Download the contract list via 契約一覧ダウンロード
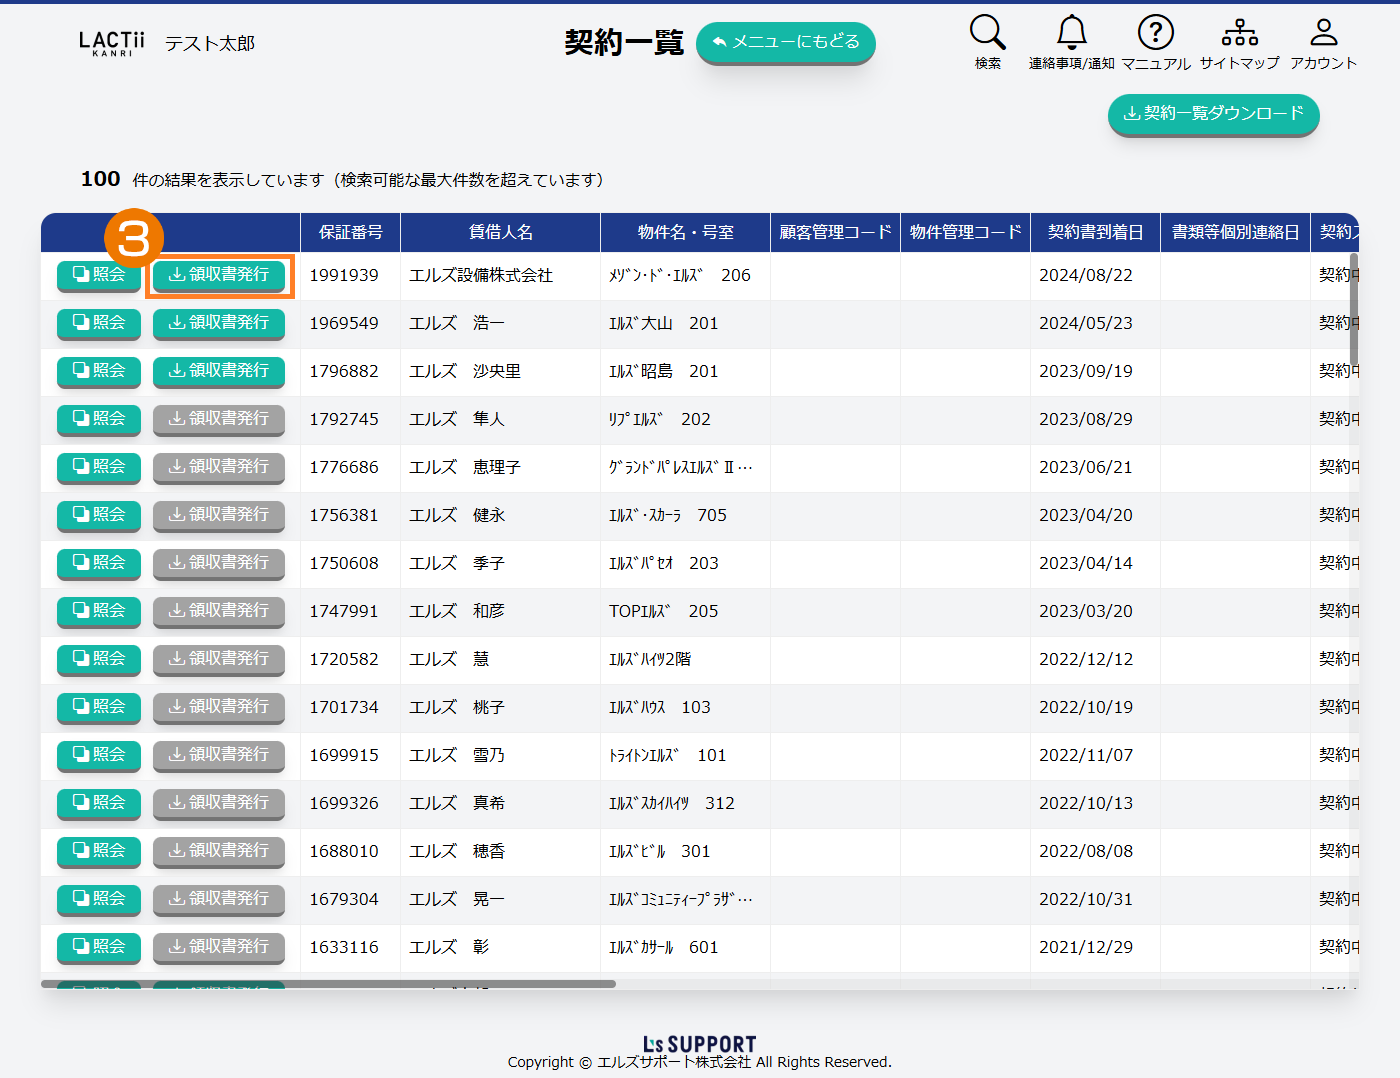Image resolution: width=1400 pixels, height=1078 pixels. click(1213, 114)
